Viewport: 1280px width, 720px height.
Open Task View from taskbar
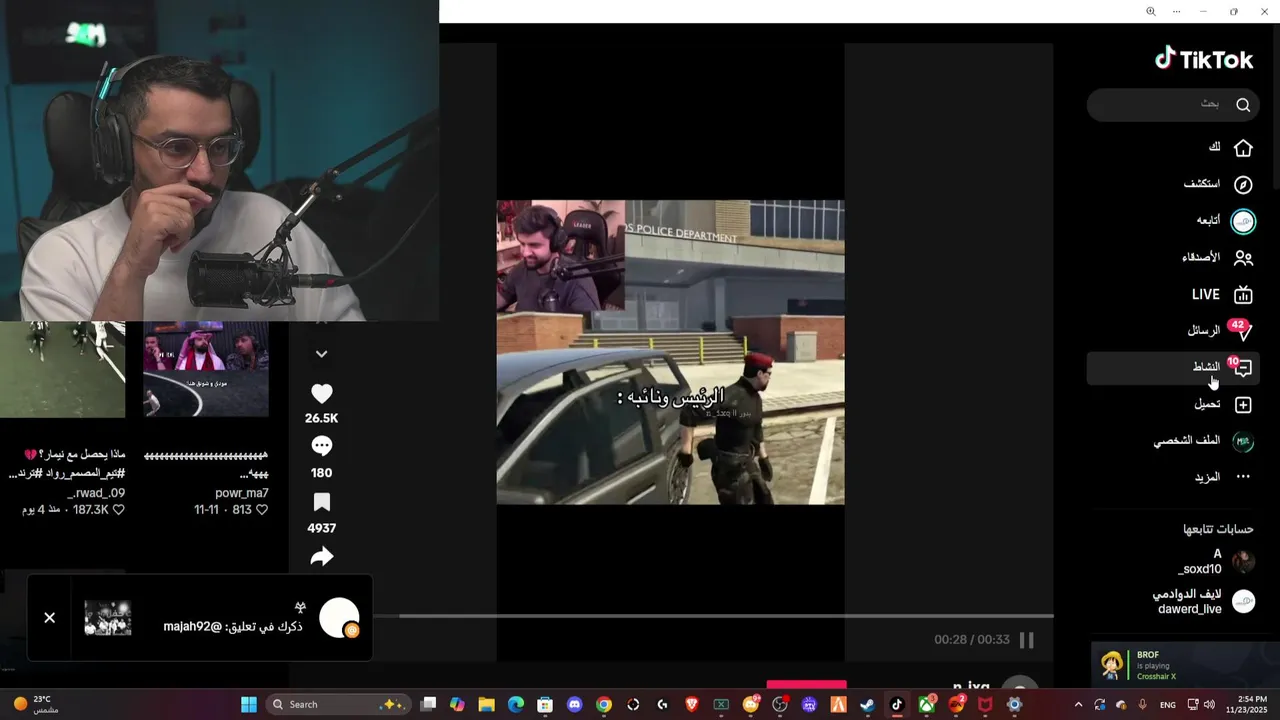tap(429, 705)
